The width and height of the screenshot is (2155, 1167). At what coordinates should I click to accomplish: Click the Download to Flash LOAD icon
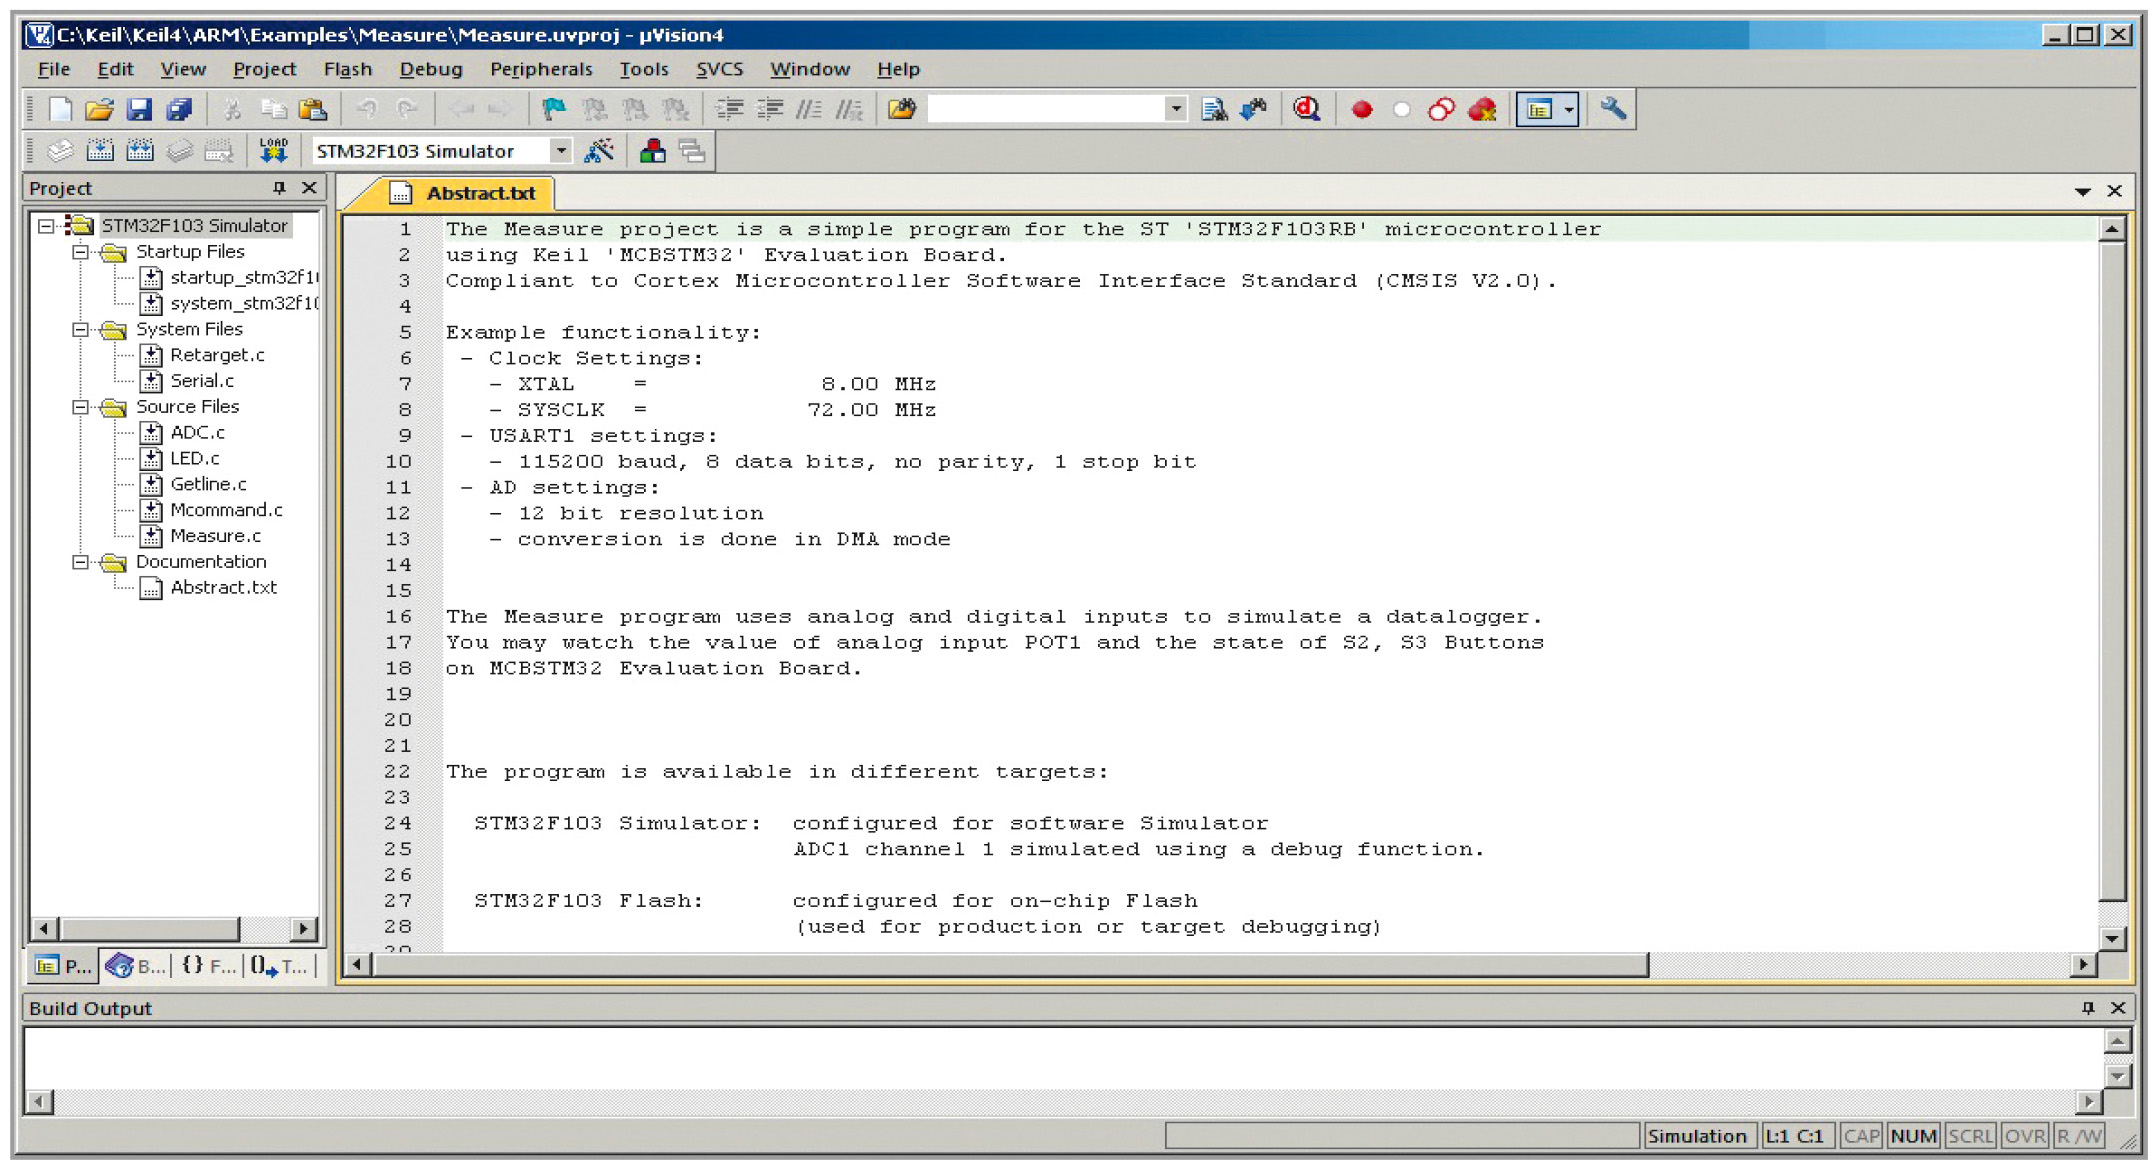coord(273,151)
